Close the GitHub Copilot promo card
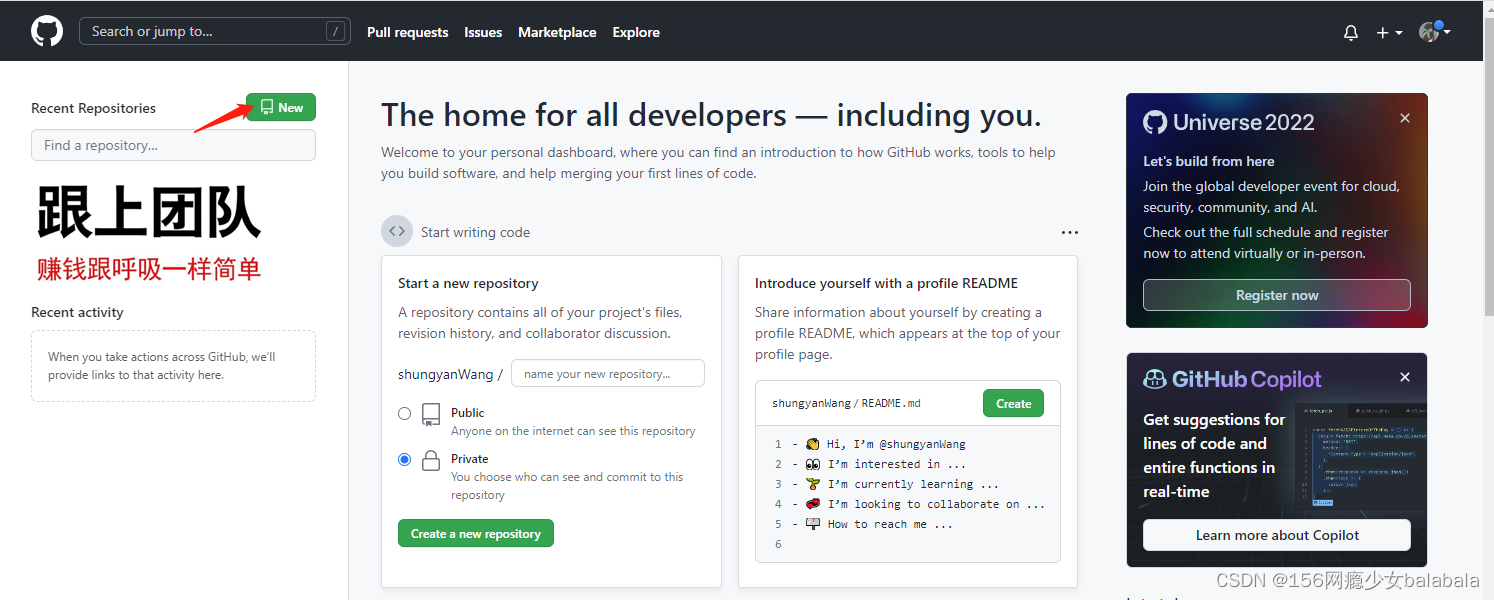Image resolution: width=1494 pixels, height=600 pixels. tap(1404, 377)
